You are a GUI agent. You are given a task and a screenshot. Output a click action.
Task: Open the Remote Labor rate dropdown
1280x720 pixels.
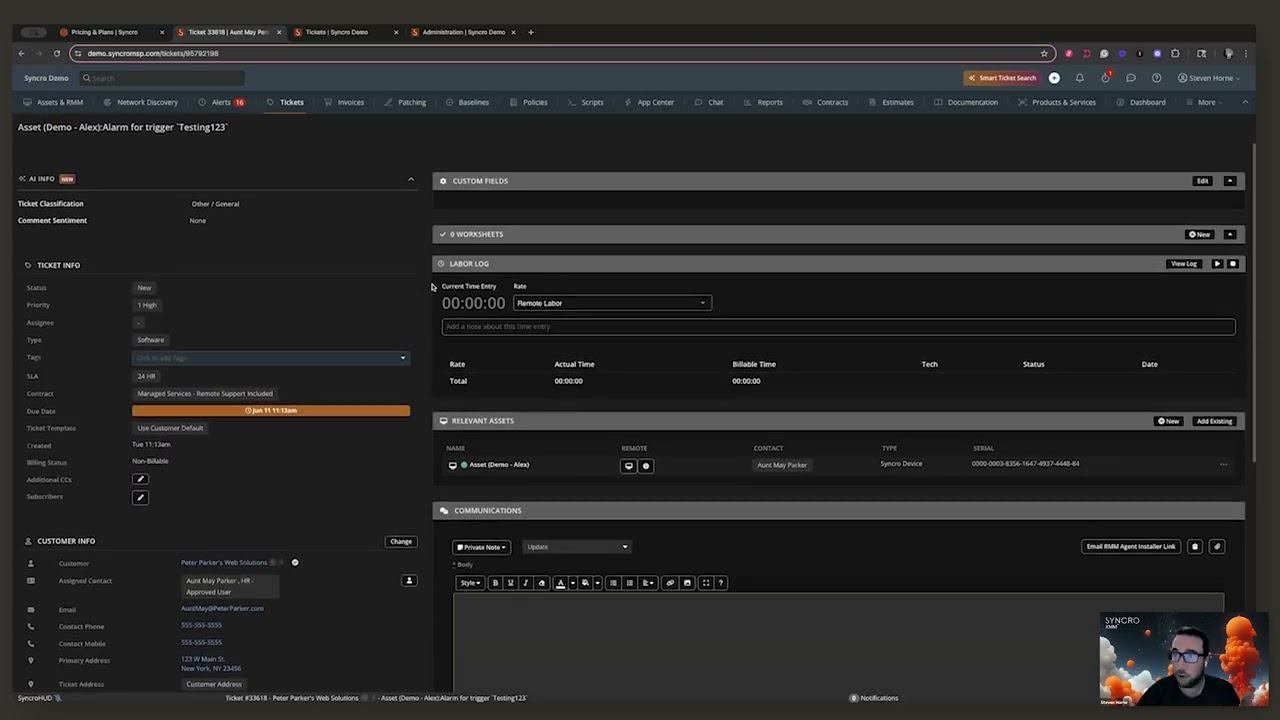pos(612,303)
